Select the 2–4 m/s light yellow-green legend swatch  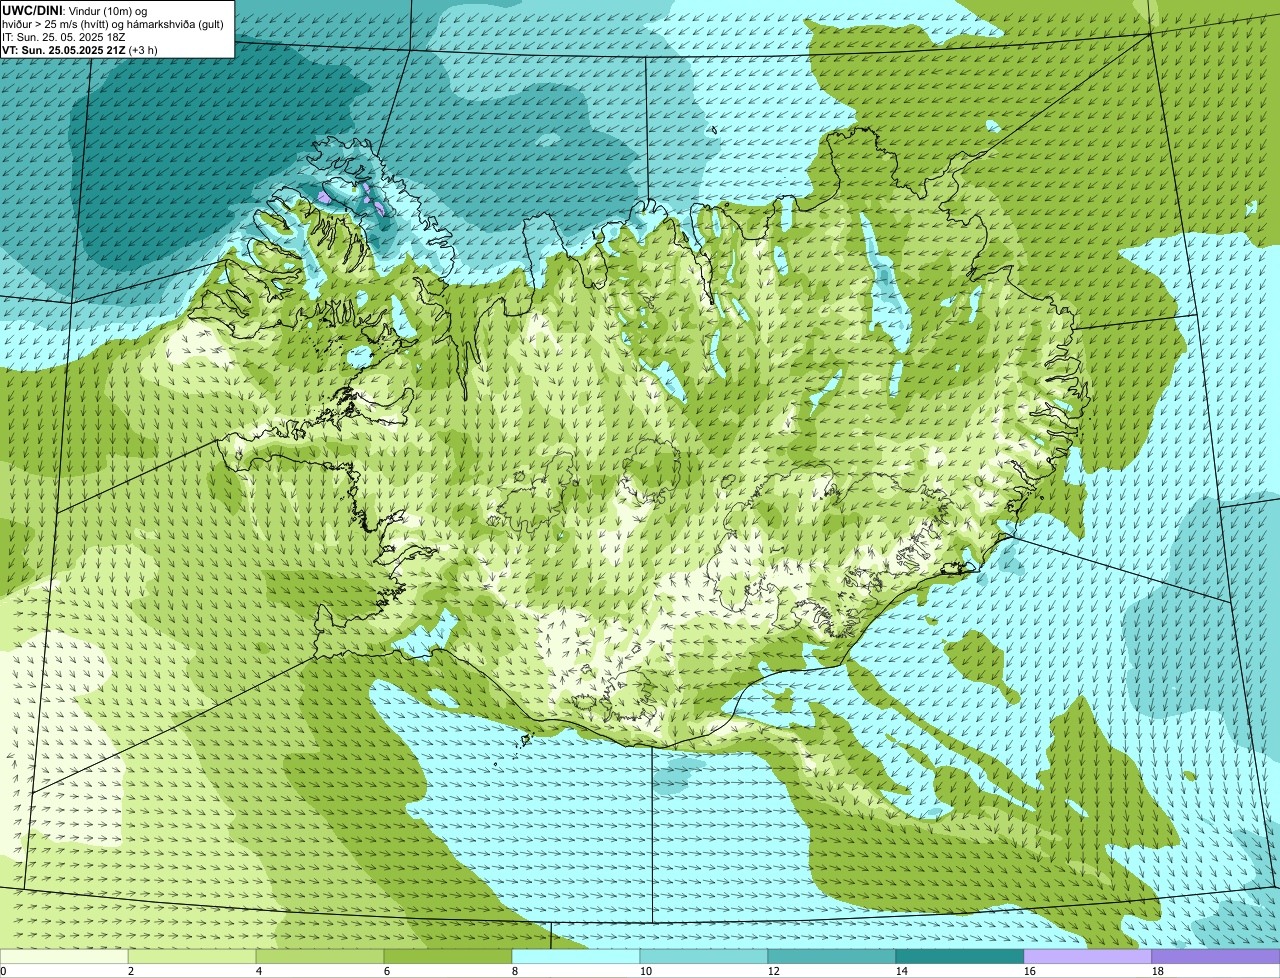pos(192,957)
